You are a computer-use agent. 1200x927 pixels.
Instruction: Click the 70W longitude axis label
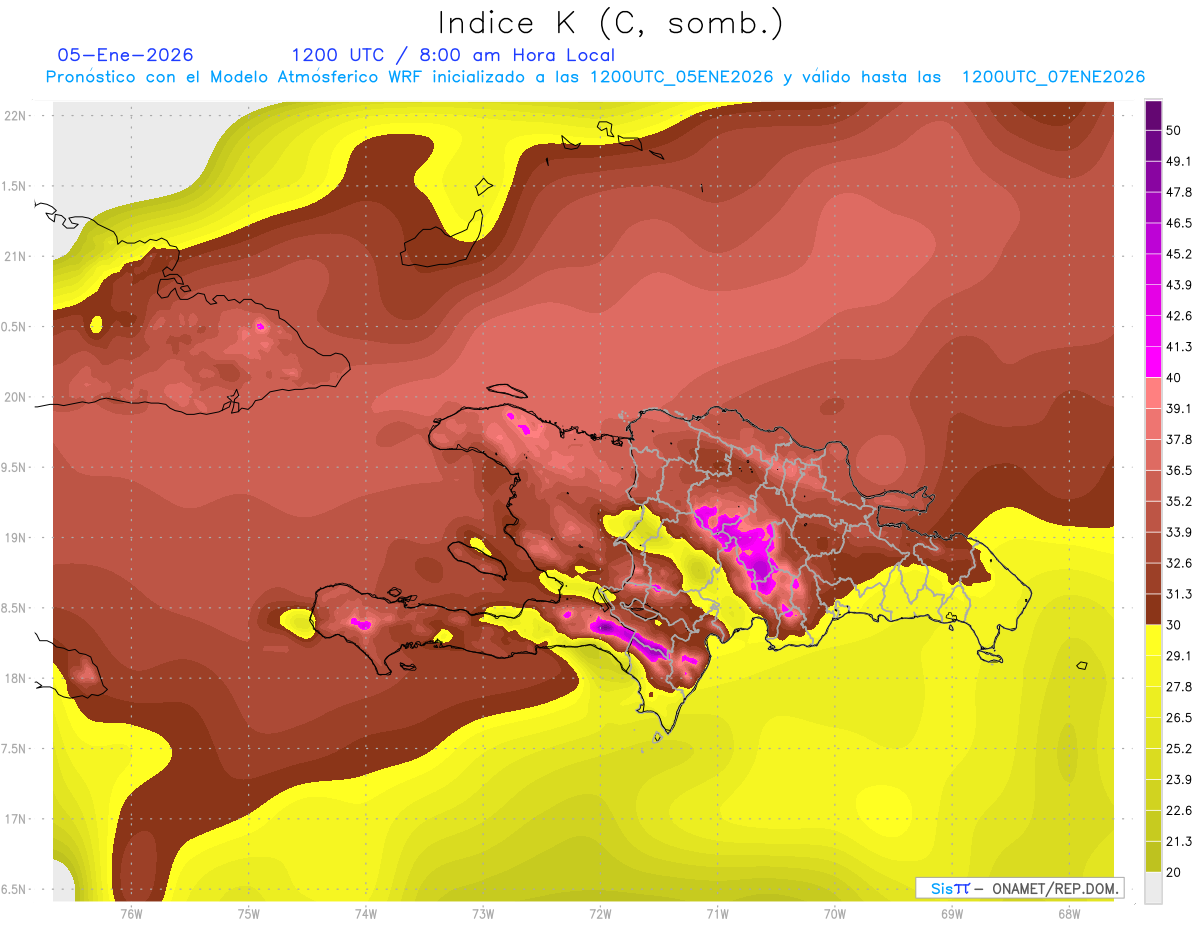pos(834,913)
